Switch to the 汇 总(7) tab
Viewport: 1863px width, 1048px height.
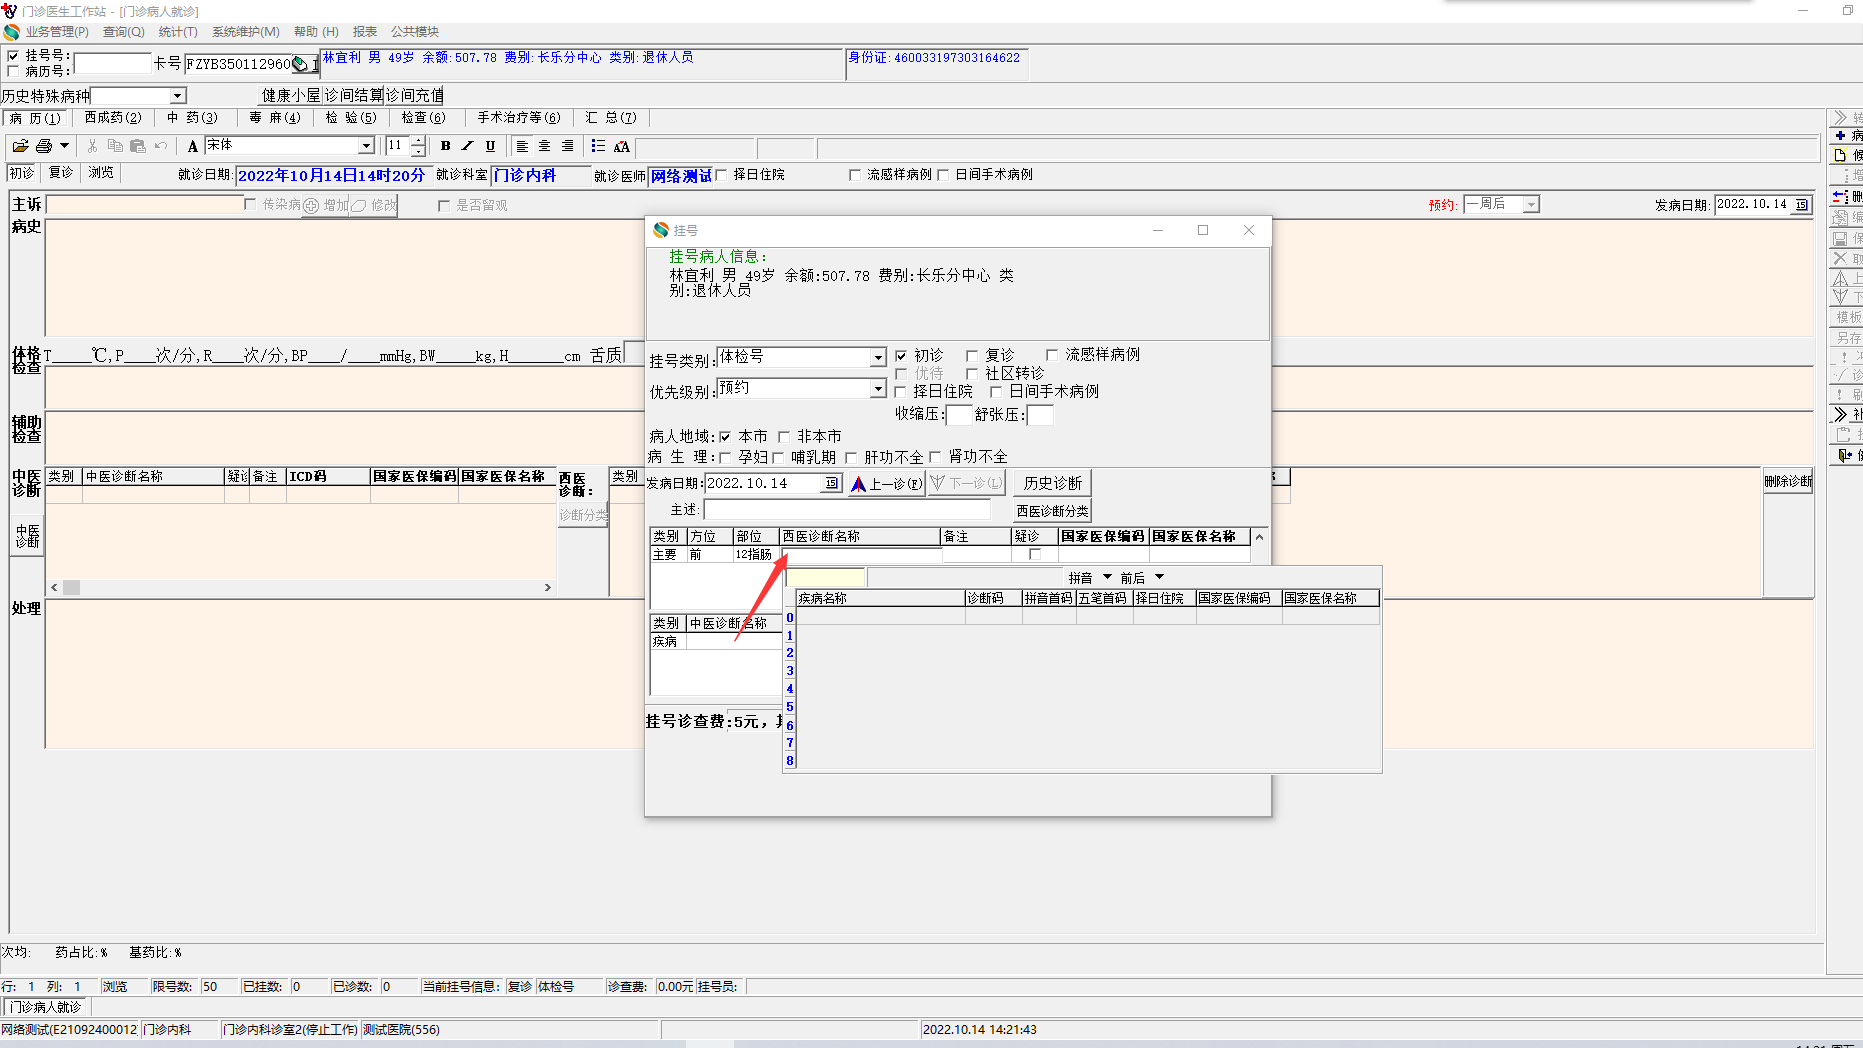coord(610,118)
